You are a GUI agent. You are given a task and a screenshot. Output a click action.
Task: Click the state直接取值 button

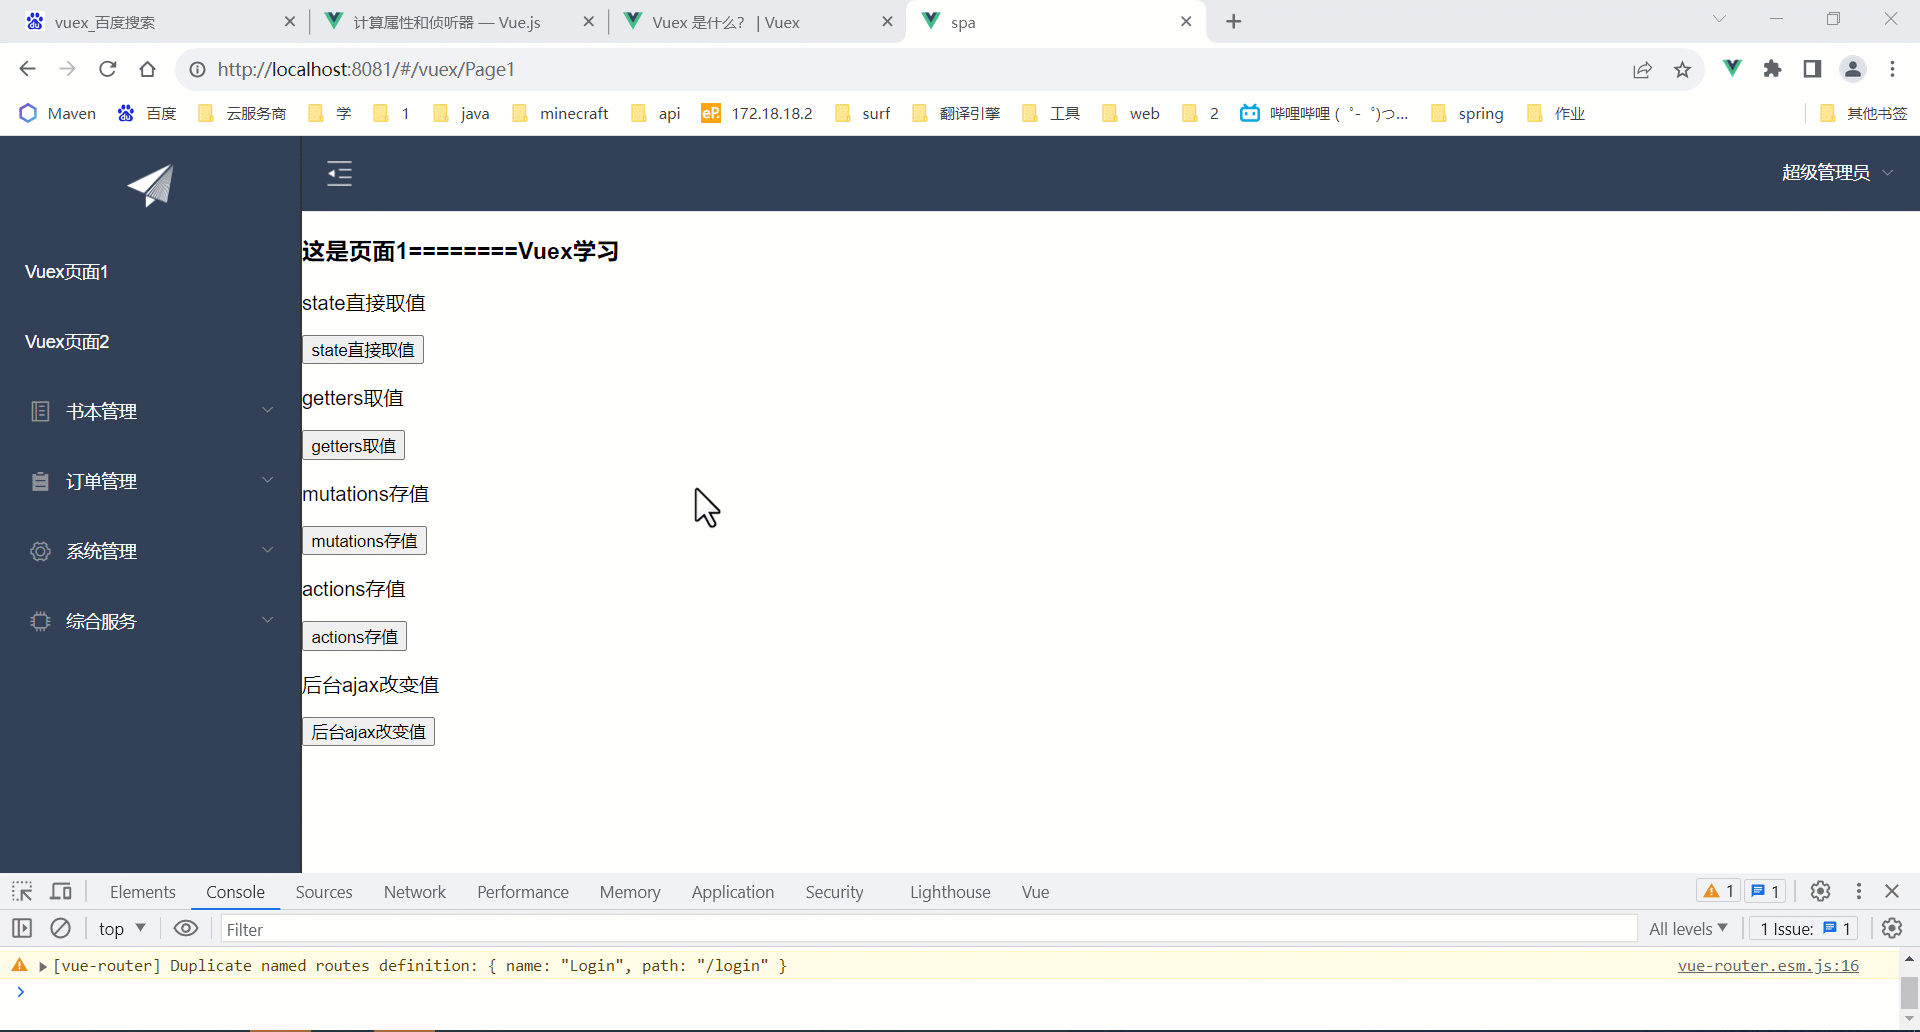coord(363,350)
